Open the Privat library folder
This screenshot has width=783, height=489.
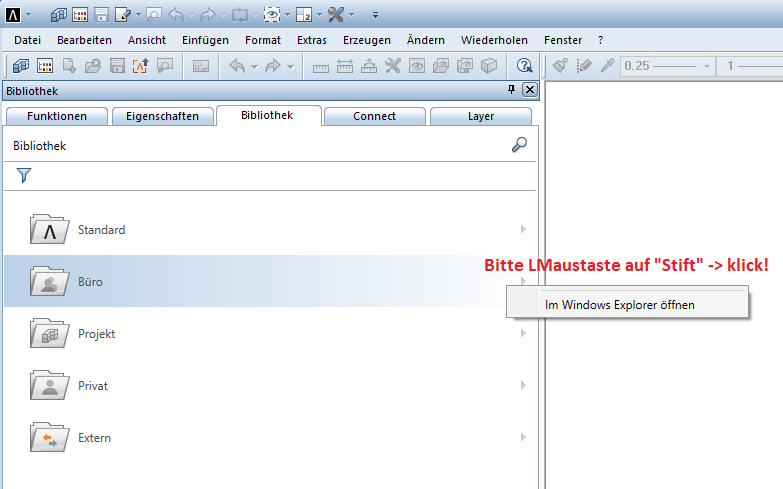coord(93,386)
